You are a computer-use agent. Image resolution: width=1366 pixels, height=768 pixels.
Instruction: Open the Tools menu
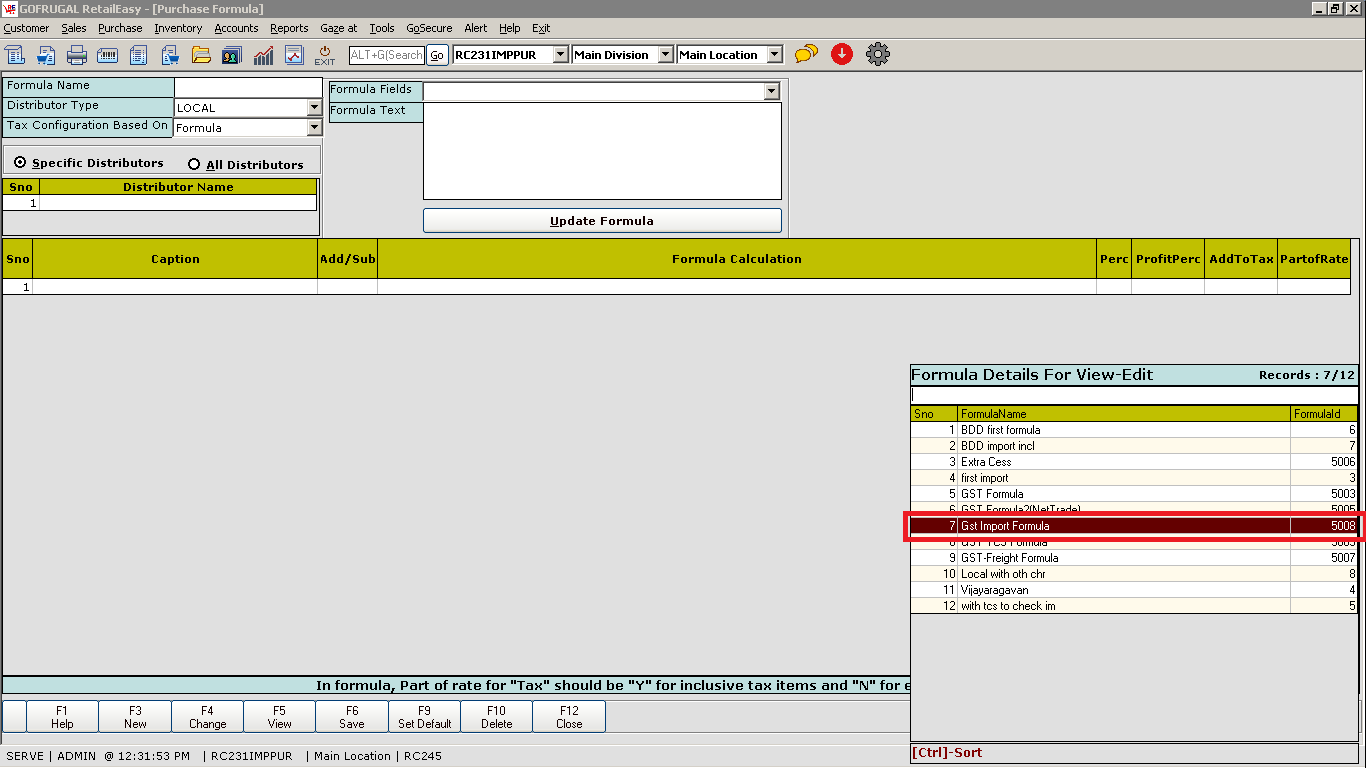click(x=382, y=28)
